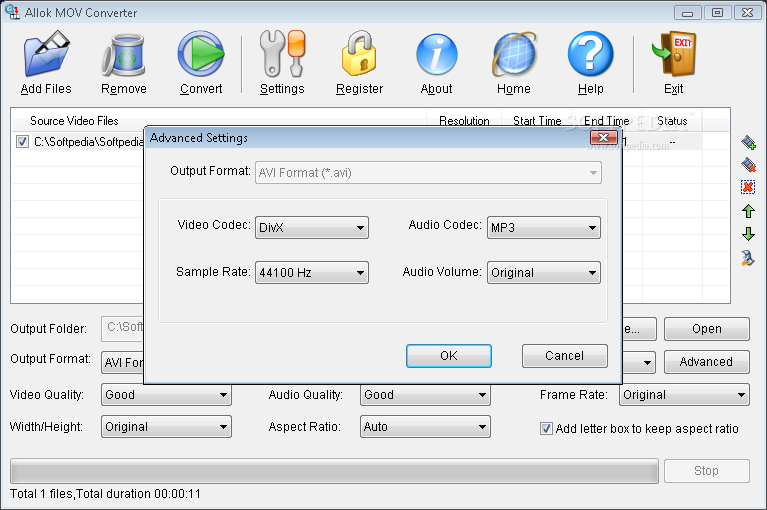Viewport: 767px width, 510px height.
Task: Click the Exit door icon
Action: pos(674,54)
